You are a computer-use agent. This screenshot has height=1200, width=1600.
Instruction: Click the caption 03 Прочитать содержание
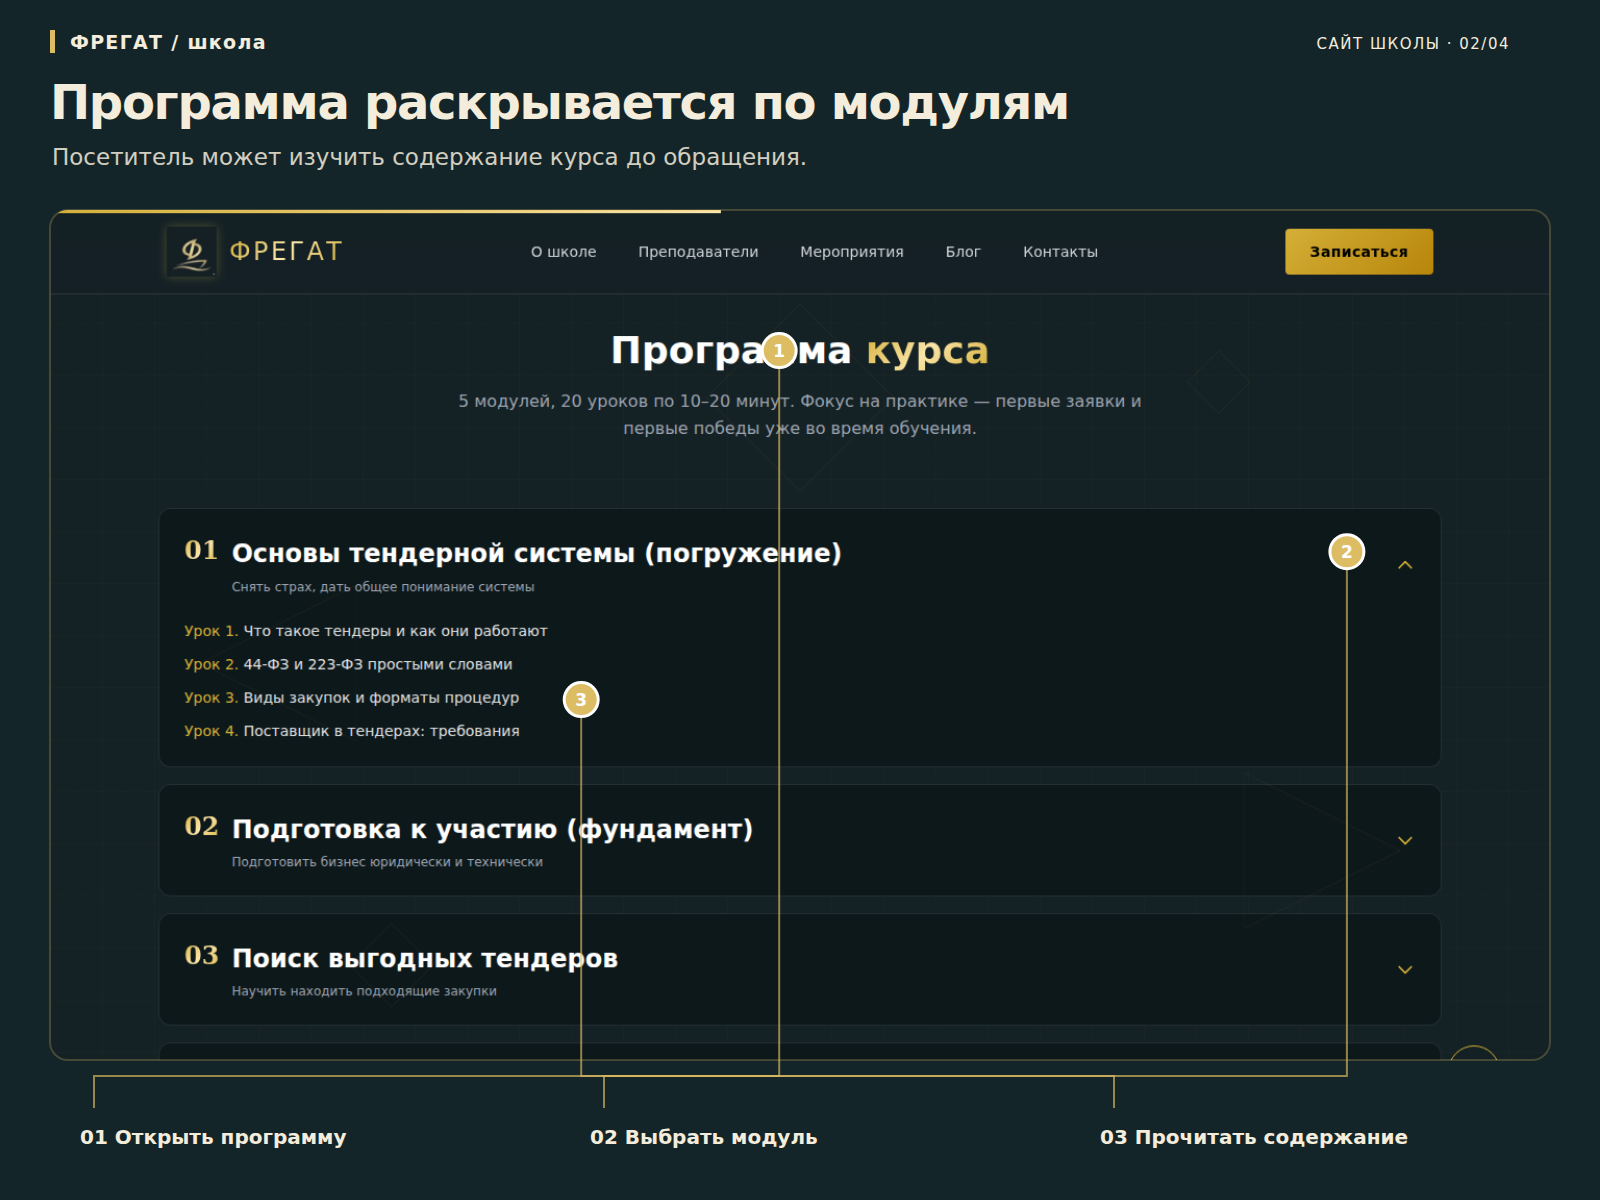[x=1254, y=1137]
